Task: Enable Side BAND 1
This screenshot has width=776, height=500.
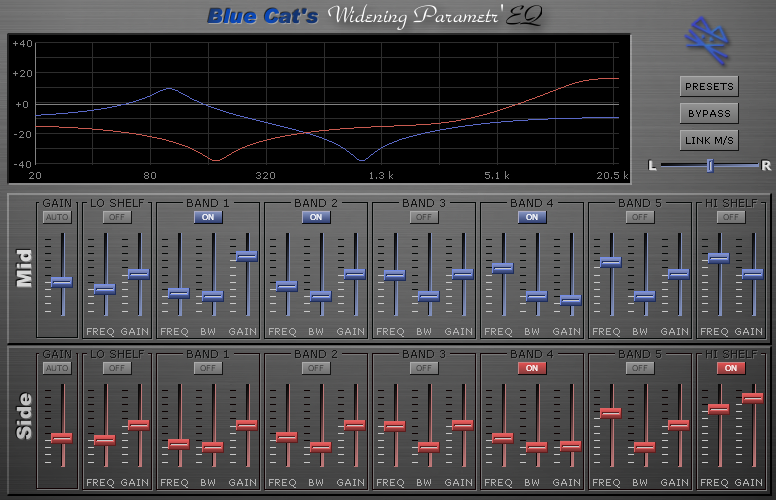Action: click(x=208, y=368)
